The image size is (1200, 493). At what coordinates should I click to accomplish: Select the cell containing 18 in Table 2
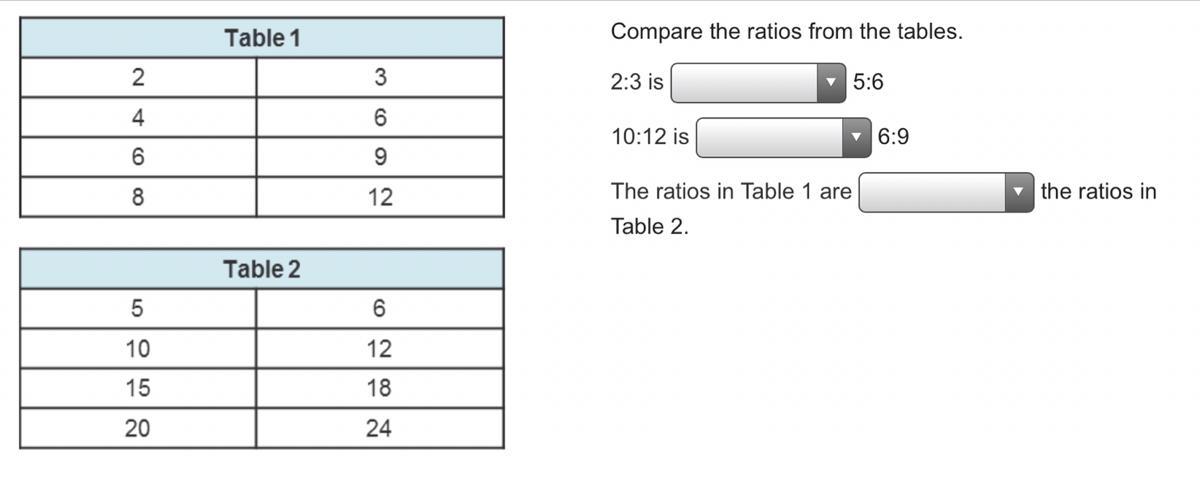[x=379, y=388]
